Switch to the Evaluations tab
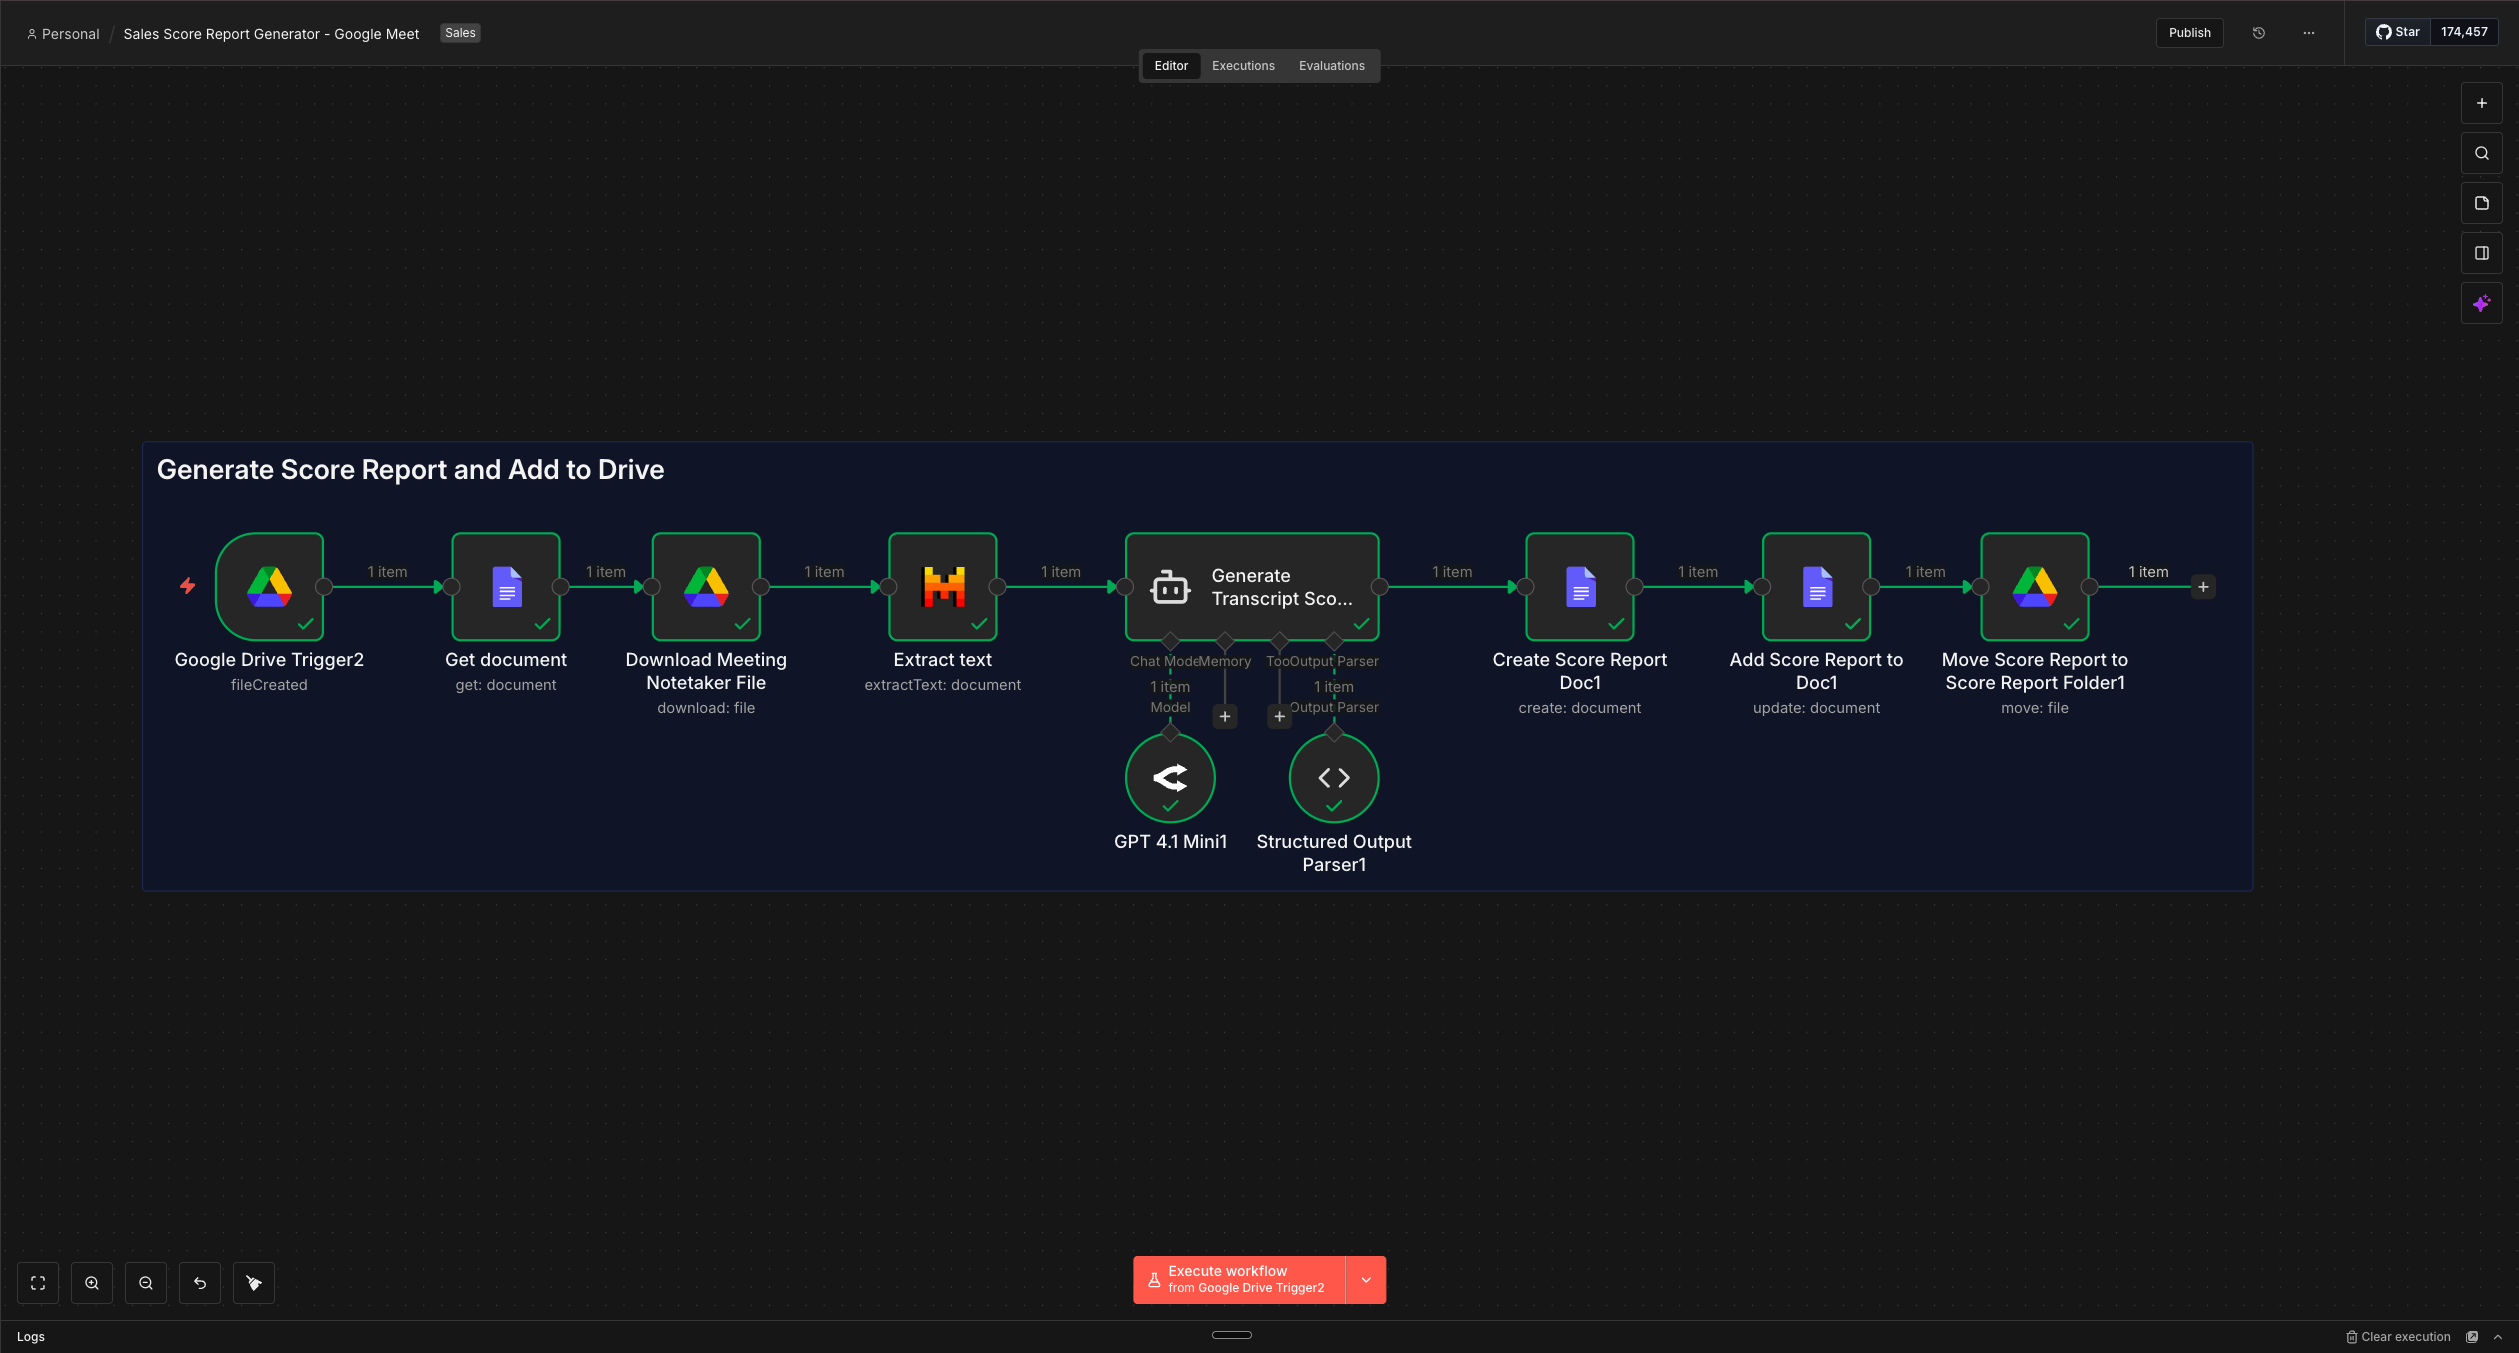This screenshot has height=1353, width=2519. tap(1331, 66)
